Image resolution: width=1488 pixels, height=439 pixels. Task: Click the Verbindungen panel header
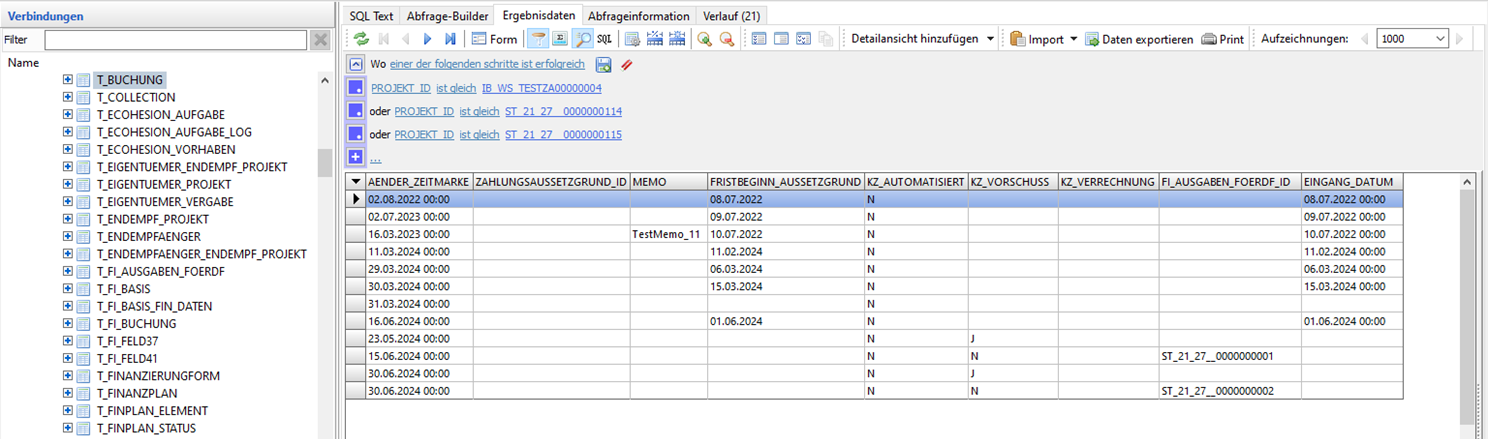[x=167, y=16]
